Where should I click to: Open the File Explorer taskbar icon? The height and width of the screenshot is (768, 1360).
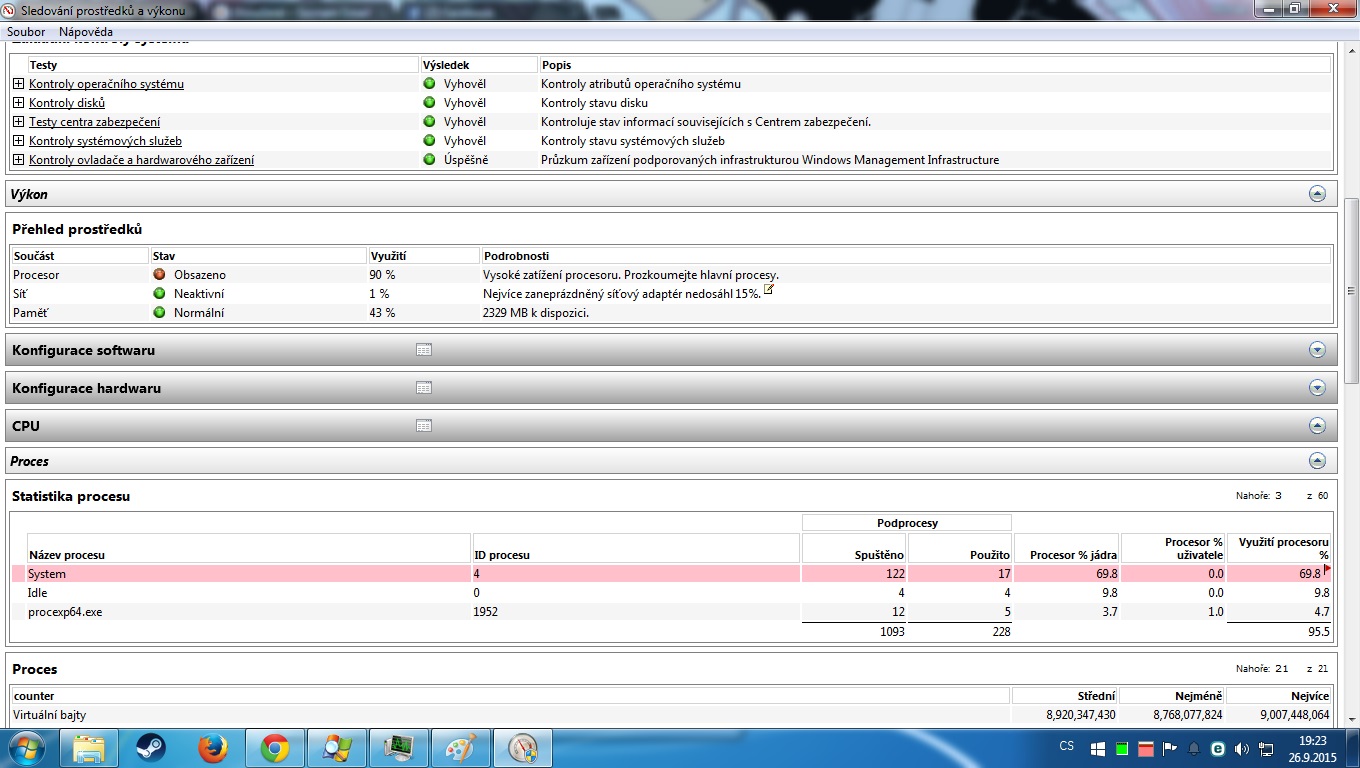tap(89, 748)
